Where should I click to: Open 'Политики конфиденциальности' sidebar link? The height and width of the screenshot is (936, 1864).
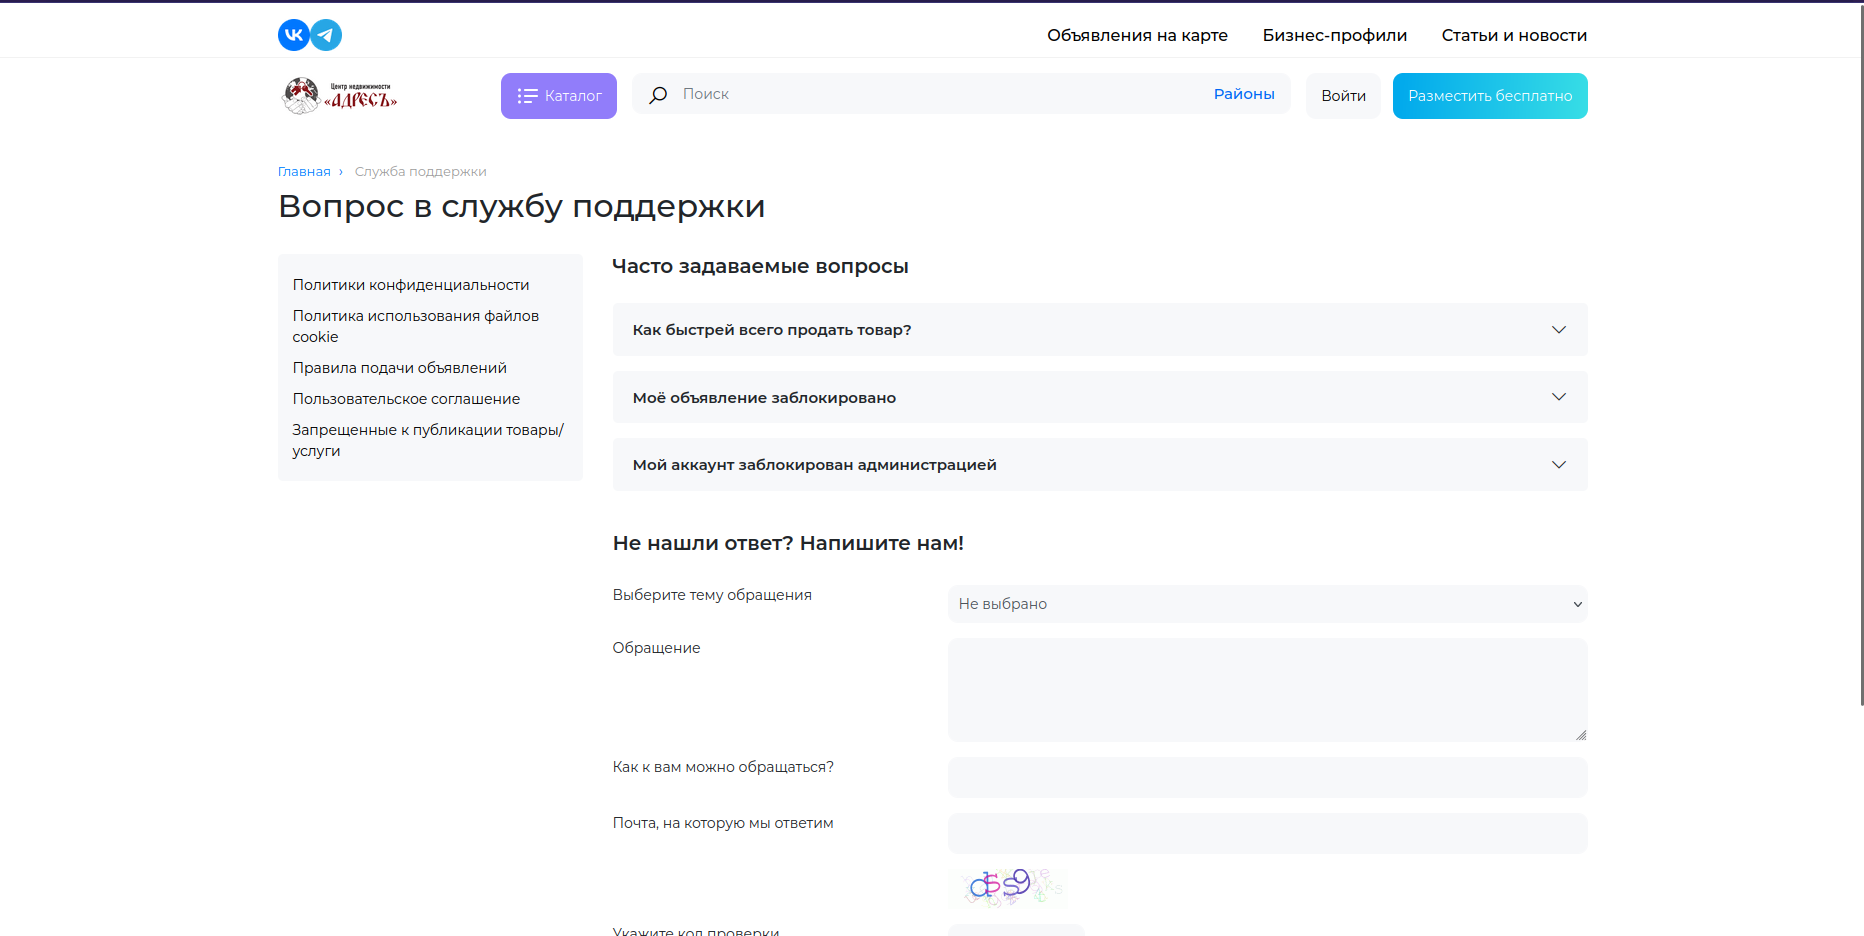click(411, 285)
